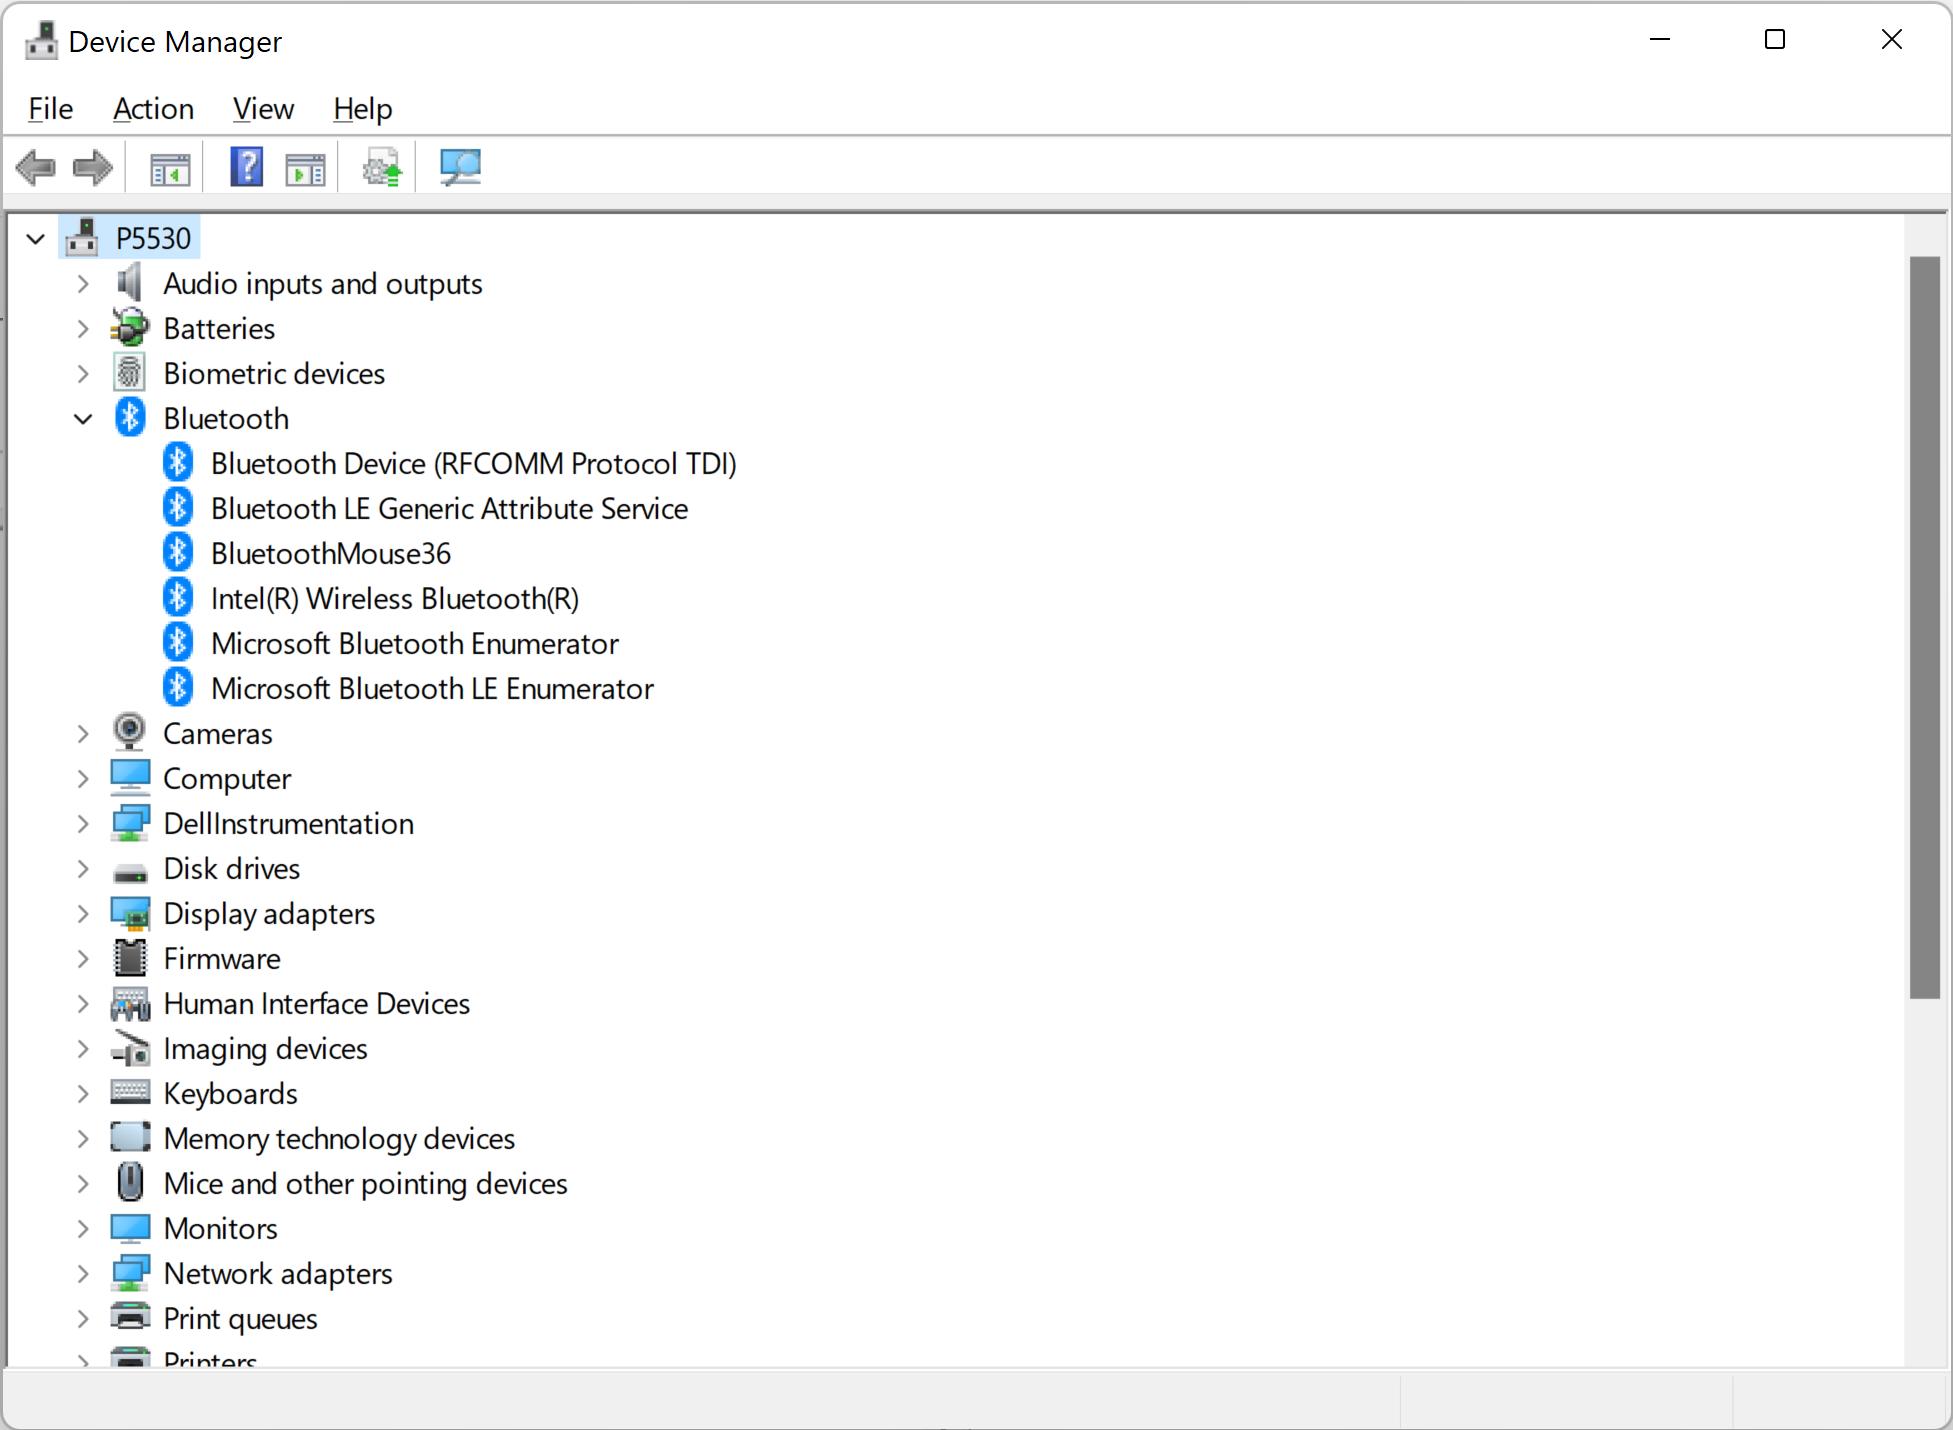Viewport: 1953px width, 1430px height.
Task: Click Scan for hardware changes icon
Action: click(x=460, y=167)
